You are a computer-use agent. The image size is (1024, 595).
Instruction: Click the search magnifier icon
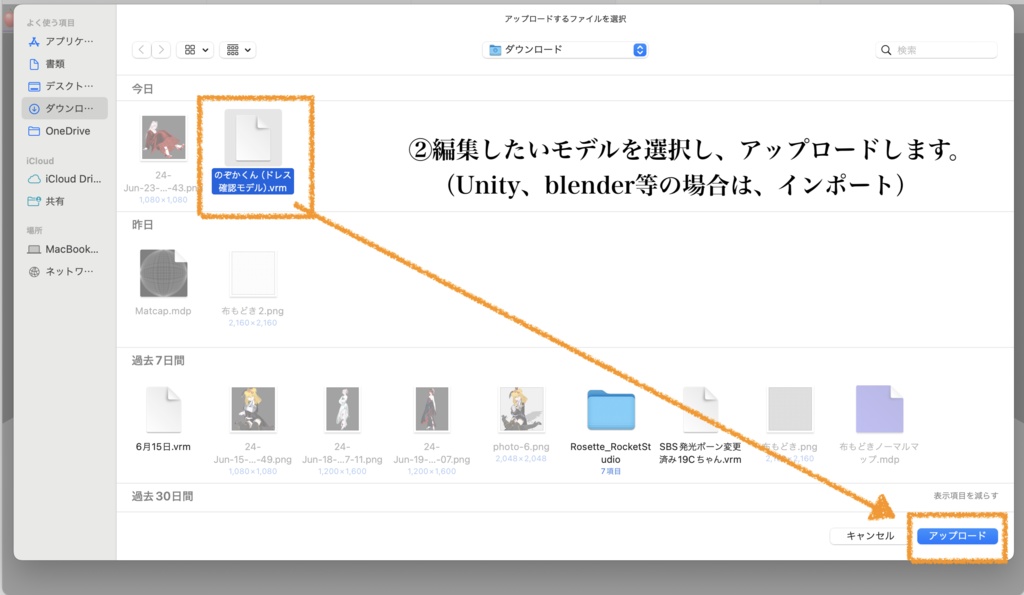tap(886, 50)
